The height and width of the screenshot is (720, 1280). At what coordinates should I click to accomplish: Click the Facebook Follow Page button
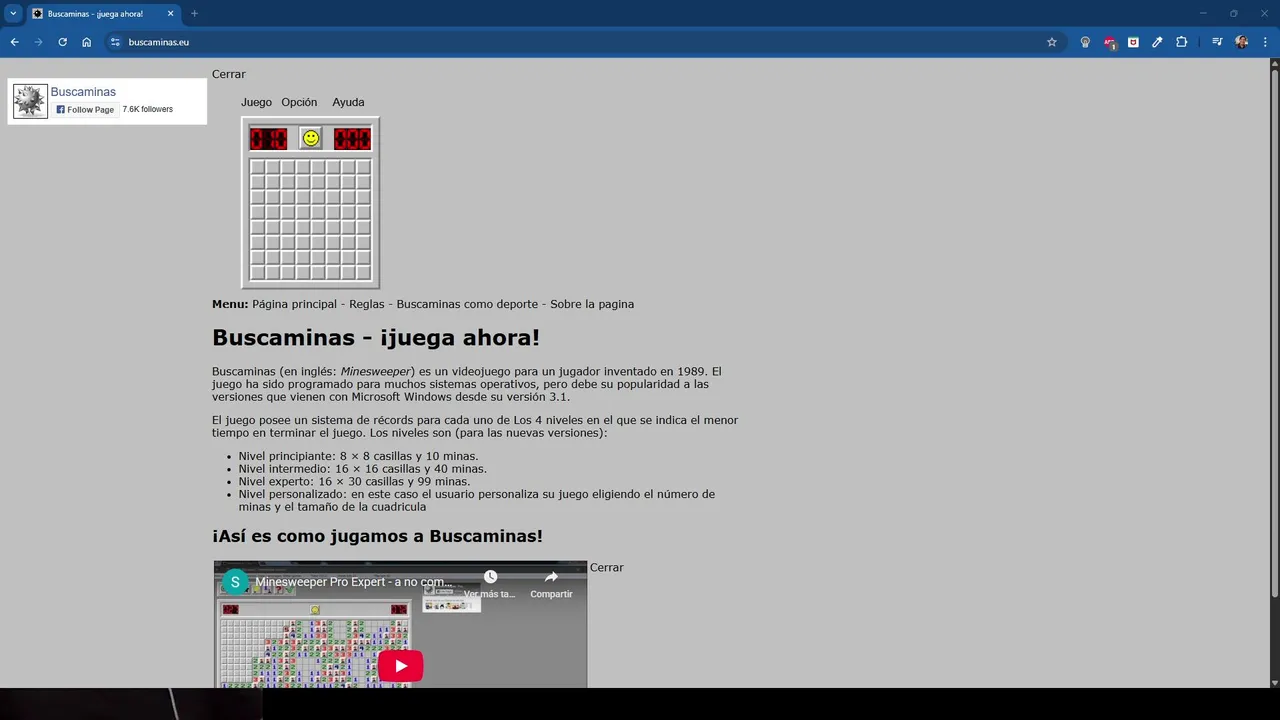85,109
